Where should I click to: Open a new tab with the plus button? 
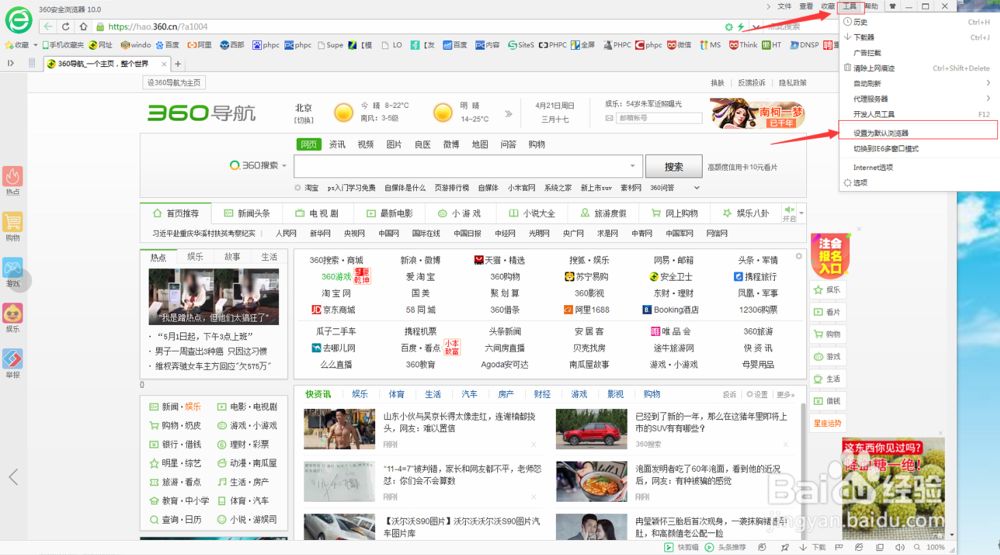coord(178,64)
